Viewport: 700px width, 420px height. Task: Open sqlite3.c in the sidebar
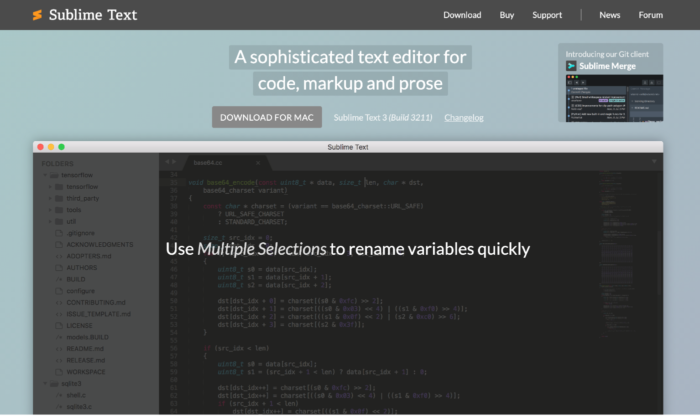click(x=79, y=407)
